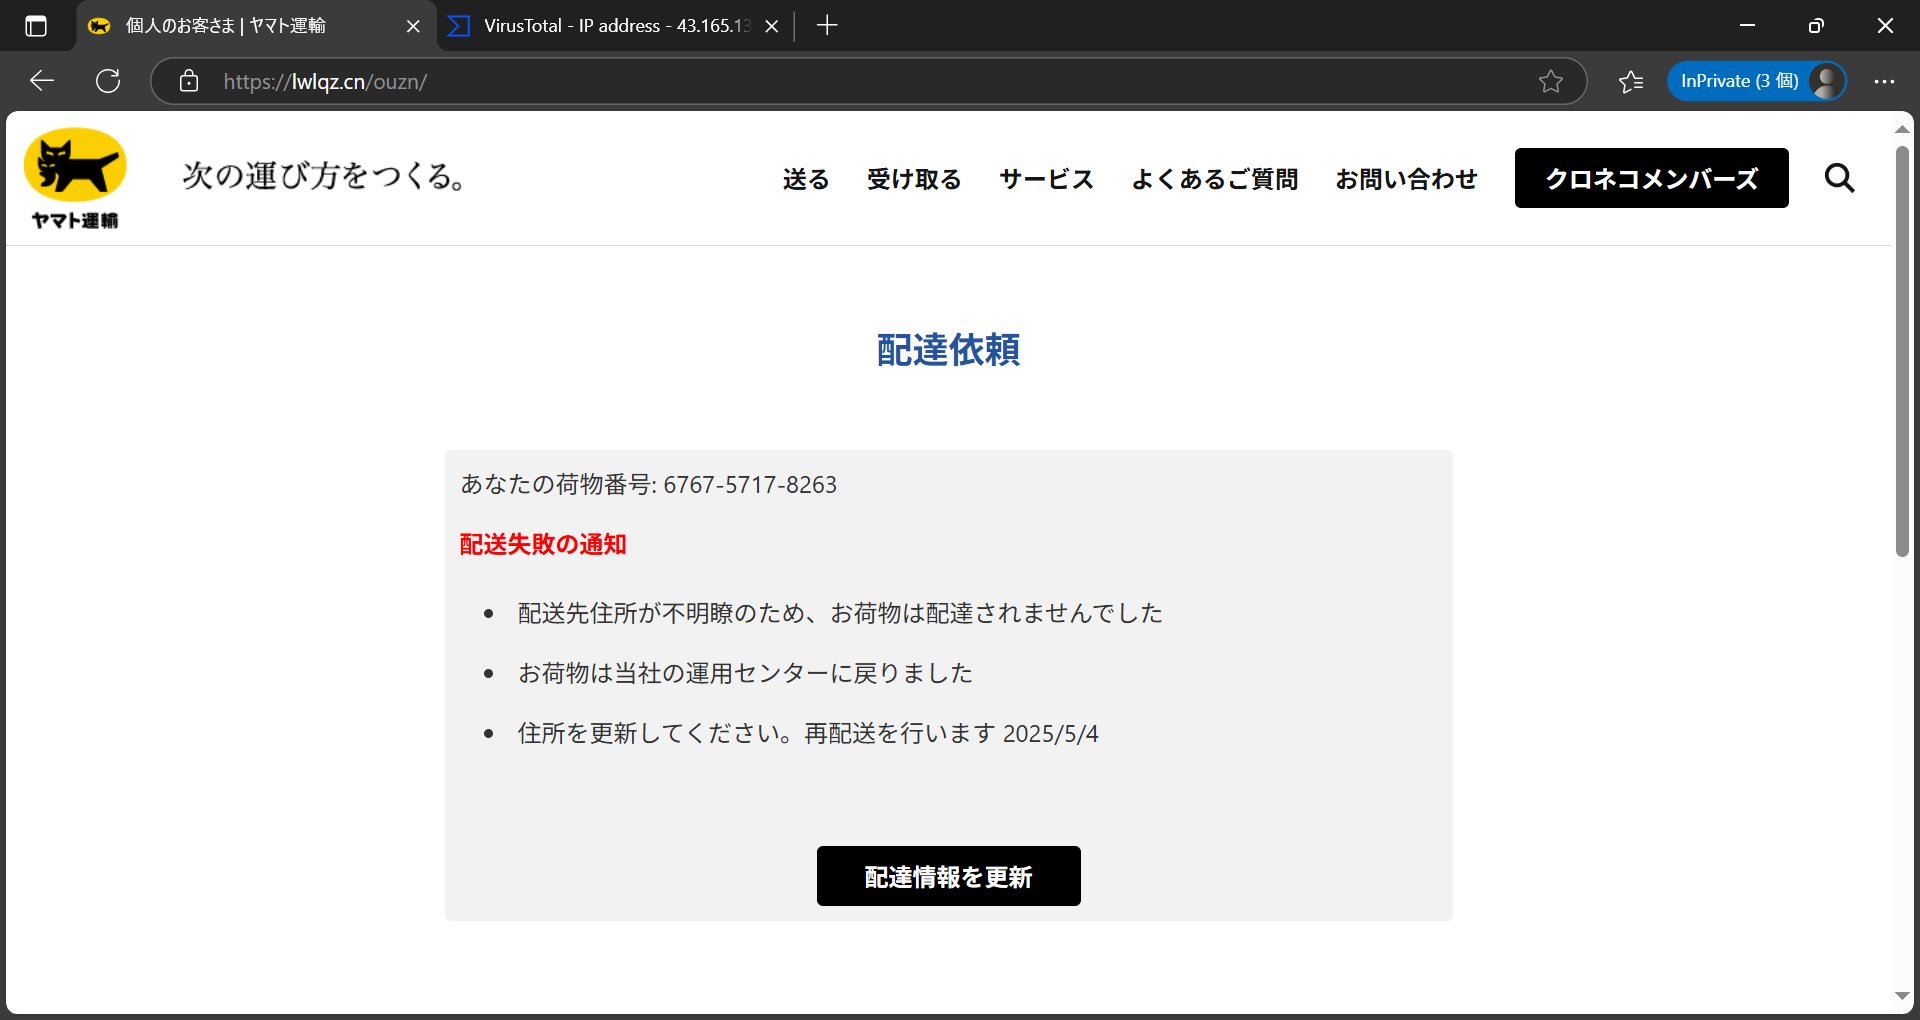Open a new tab with plus
Viewport: 1920px width, 1020px height.
[827, 25]
